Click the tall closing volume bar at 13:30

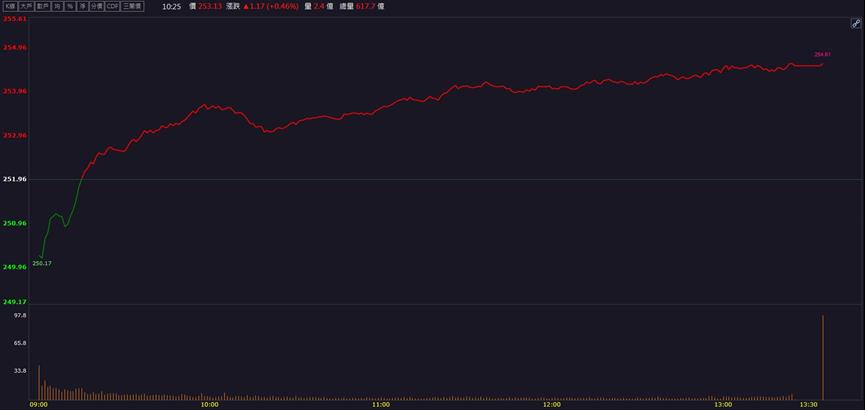823,358
